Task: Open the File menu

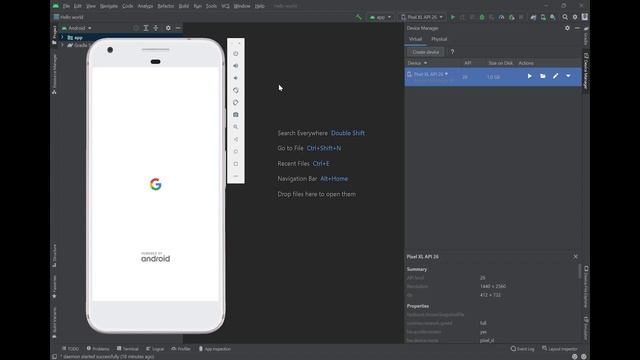Action: pos(66,6)
